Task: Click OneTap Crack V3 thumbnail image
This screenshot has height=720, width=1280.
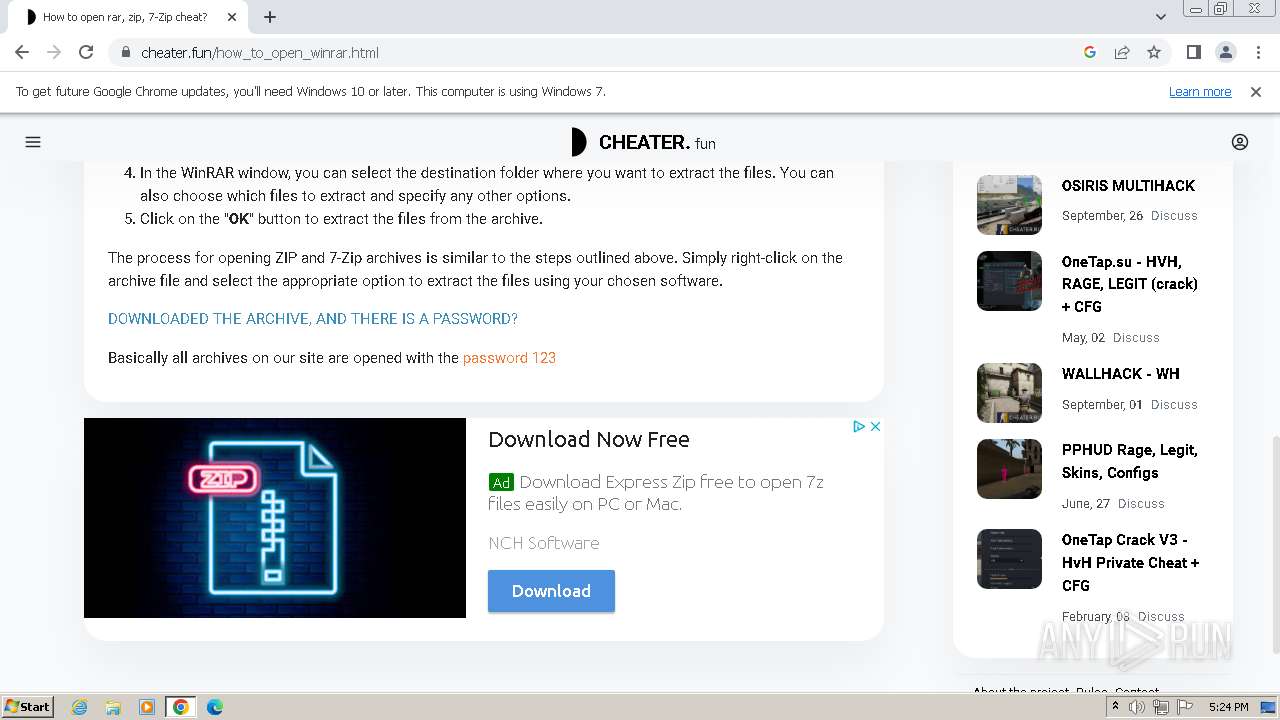Action: 1009,559
